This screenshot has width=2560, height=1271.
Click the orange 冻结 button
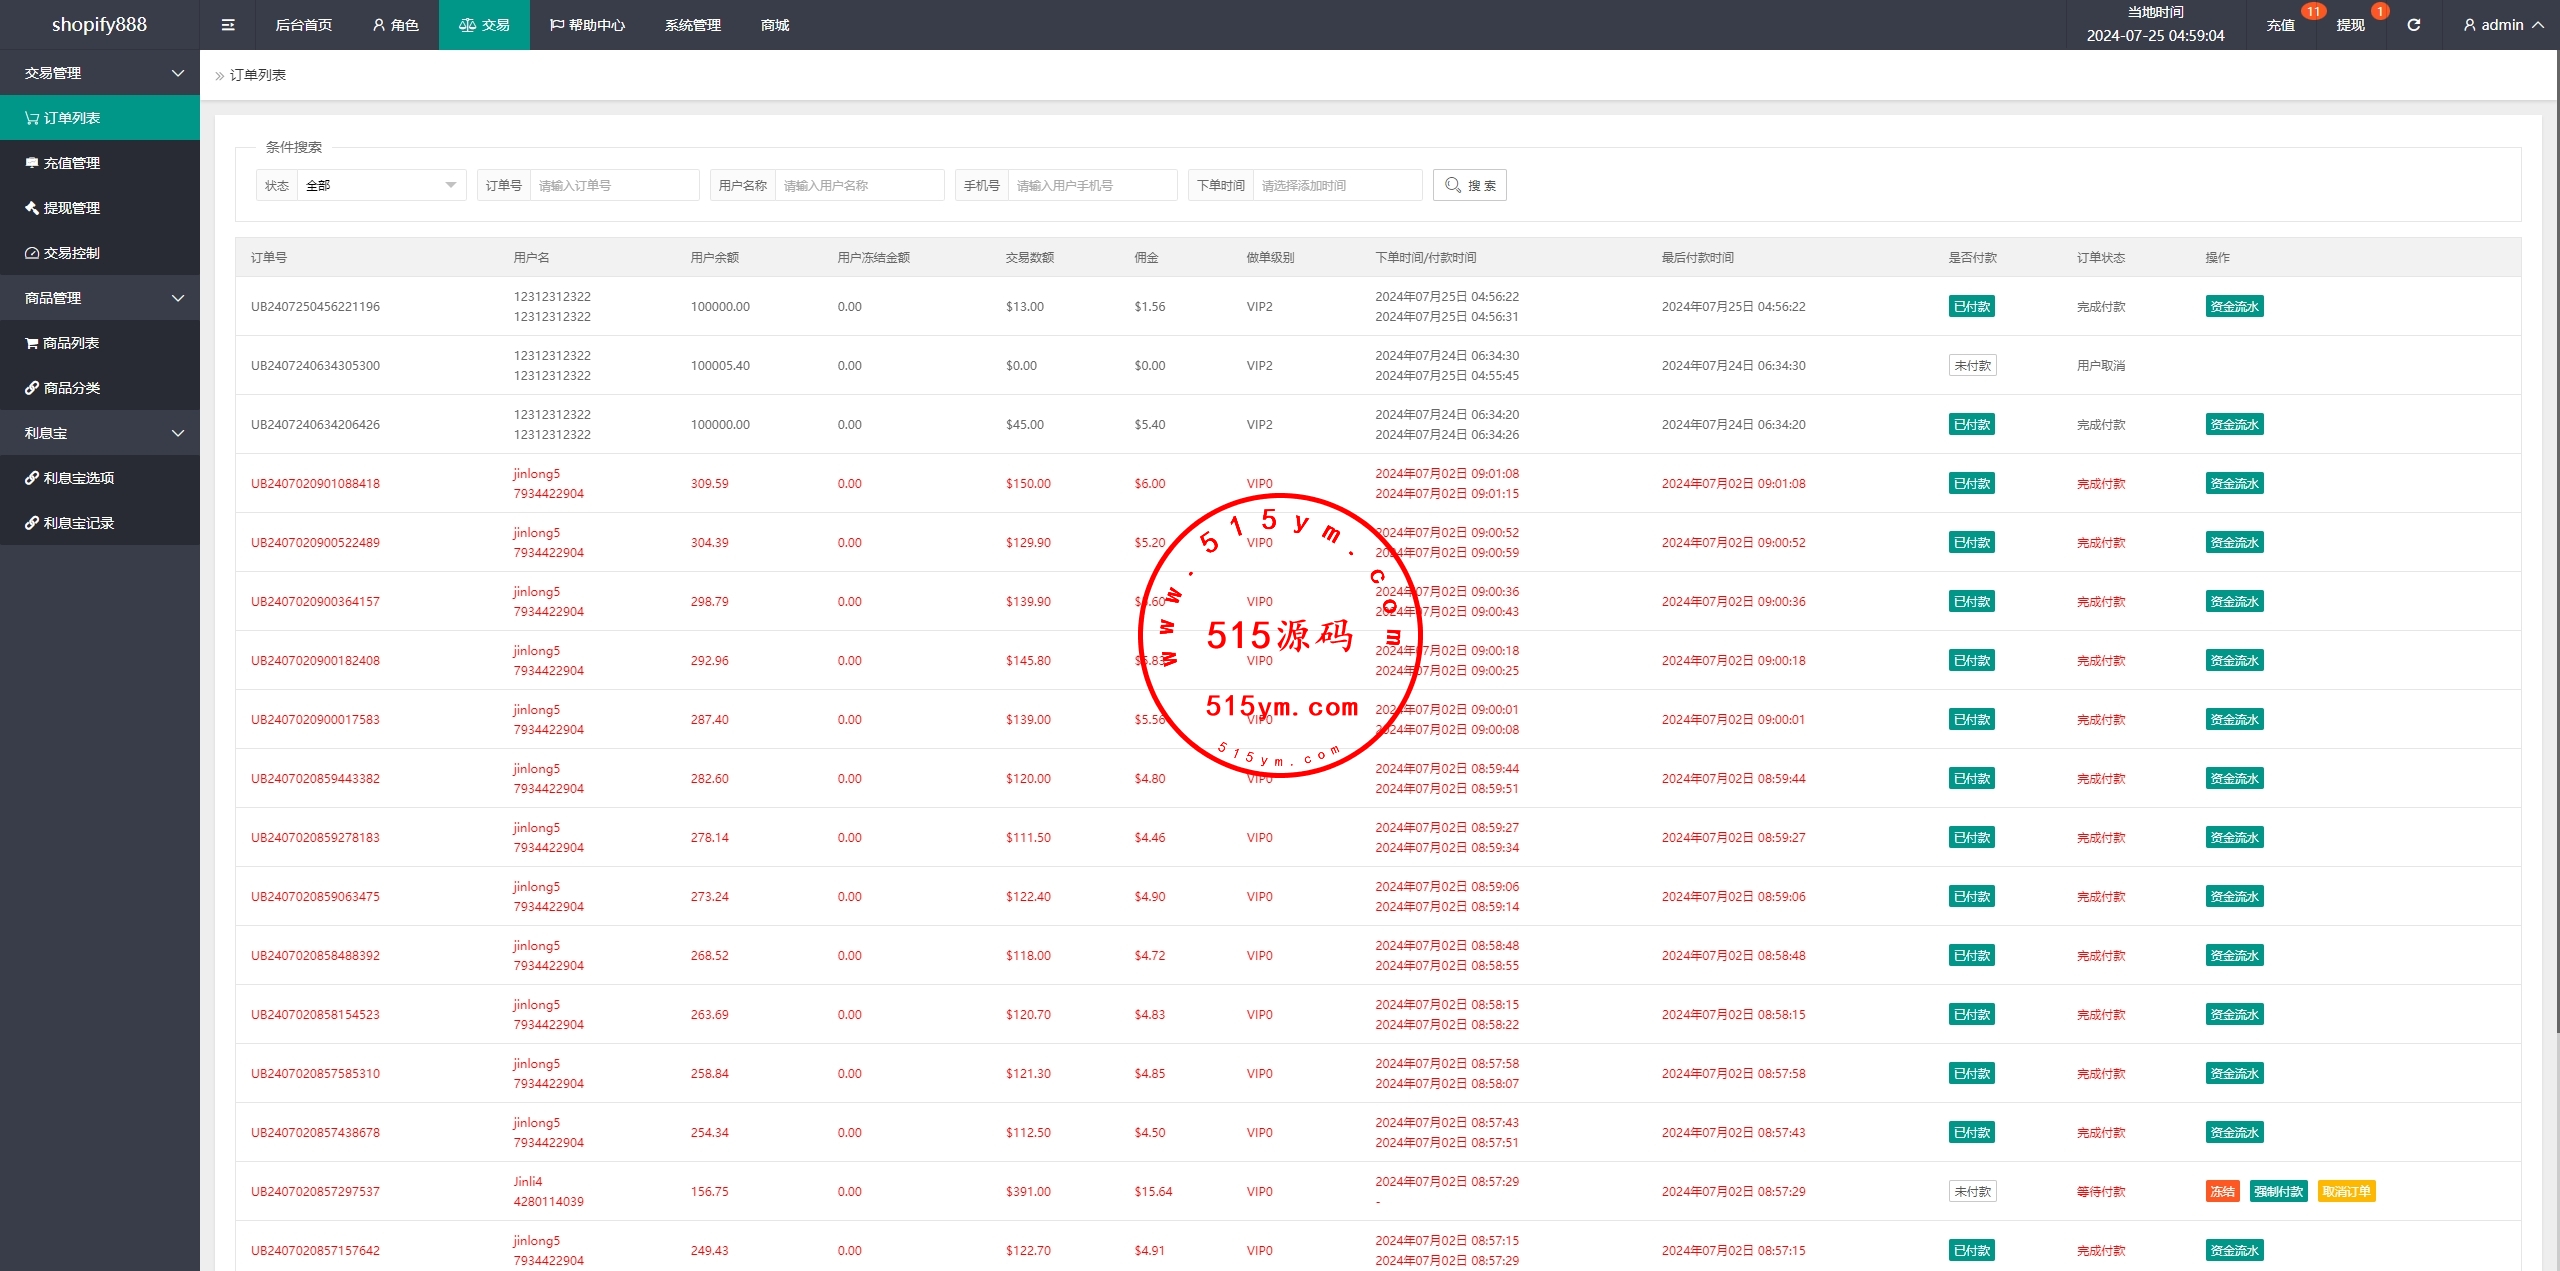(2222, 1191)
